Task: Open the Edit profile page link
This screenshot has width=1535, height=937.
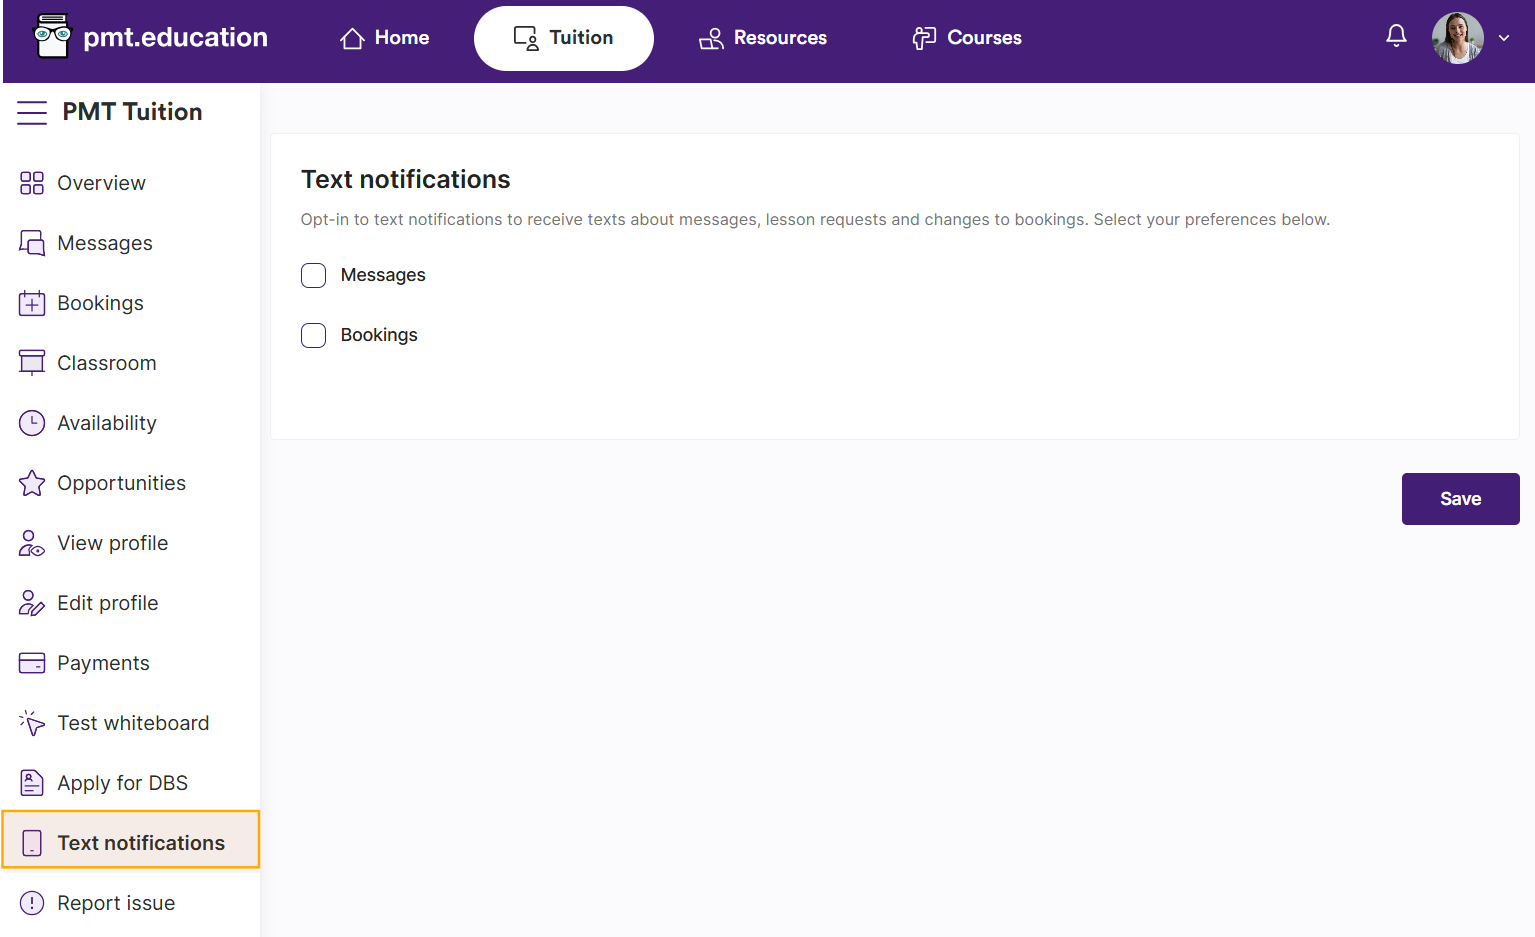Action: [108, 603]
